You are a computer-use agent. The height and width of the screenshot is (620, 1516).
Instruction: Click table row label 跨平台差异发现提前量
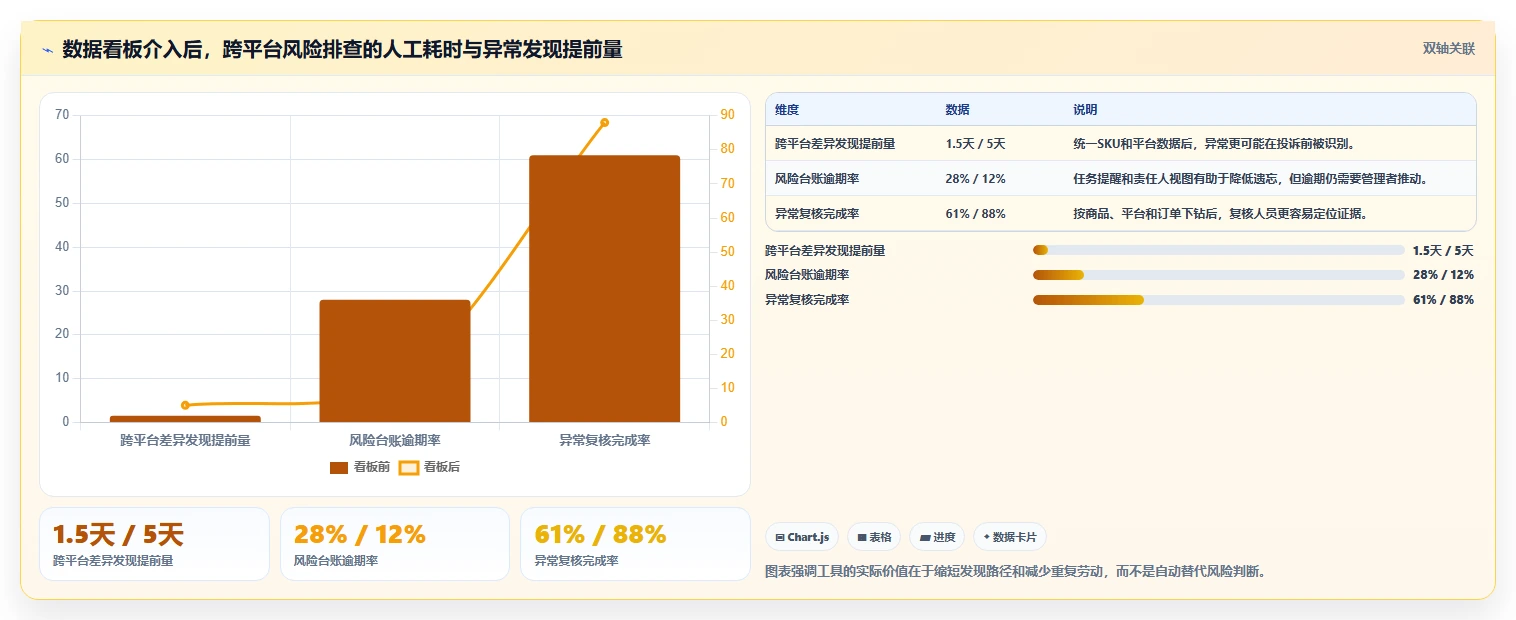click(x=835, y=144)
